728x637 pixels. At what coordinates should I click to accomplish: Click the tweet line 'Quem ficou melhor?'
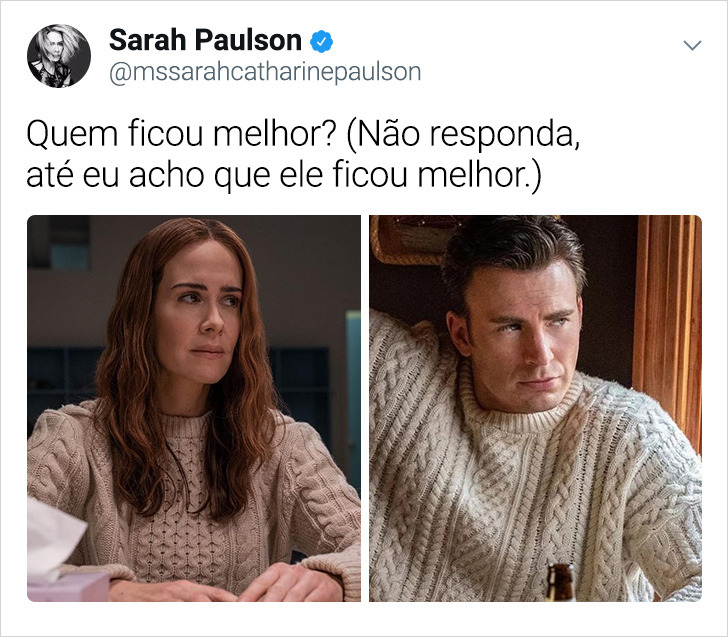coord(182,135)
